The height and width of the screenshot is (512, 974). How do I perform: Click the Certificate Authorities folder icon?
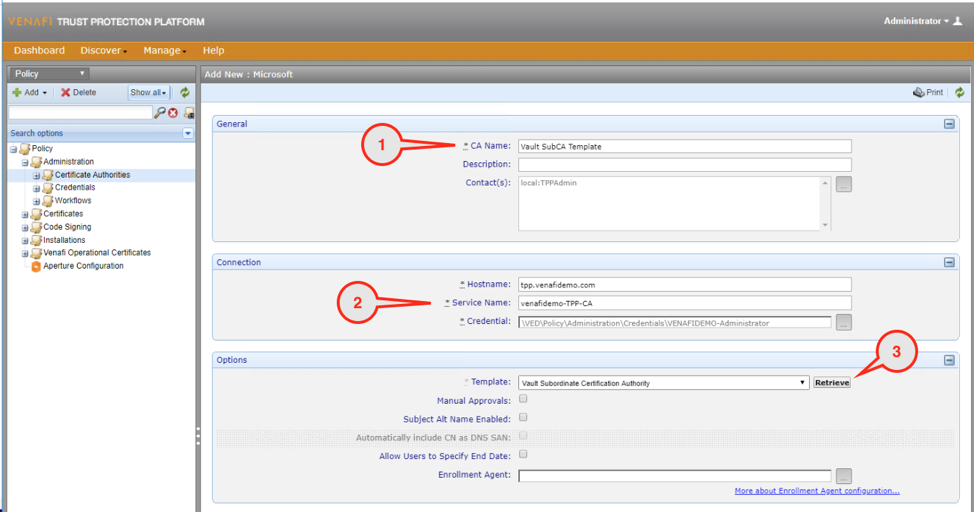pyautogui.click(x=48, y=175)
